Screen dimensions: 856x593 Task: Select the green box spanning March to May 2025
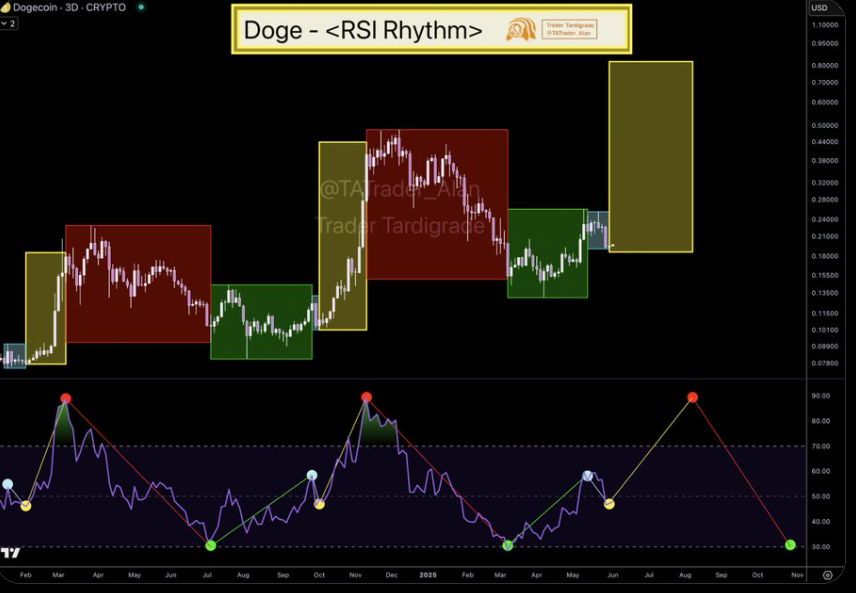click(547, 252)
